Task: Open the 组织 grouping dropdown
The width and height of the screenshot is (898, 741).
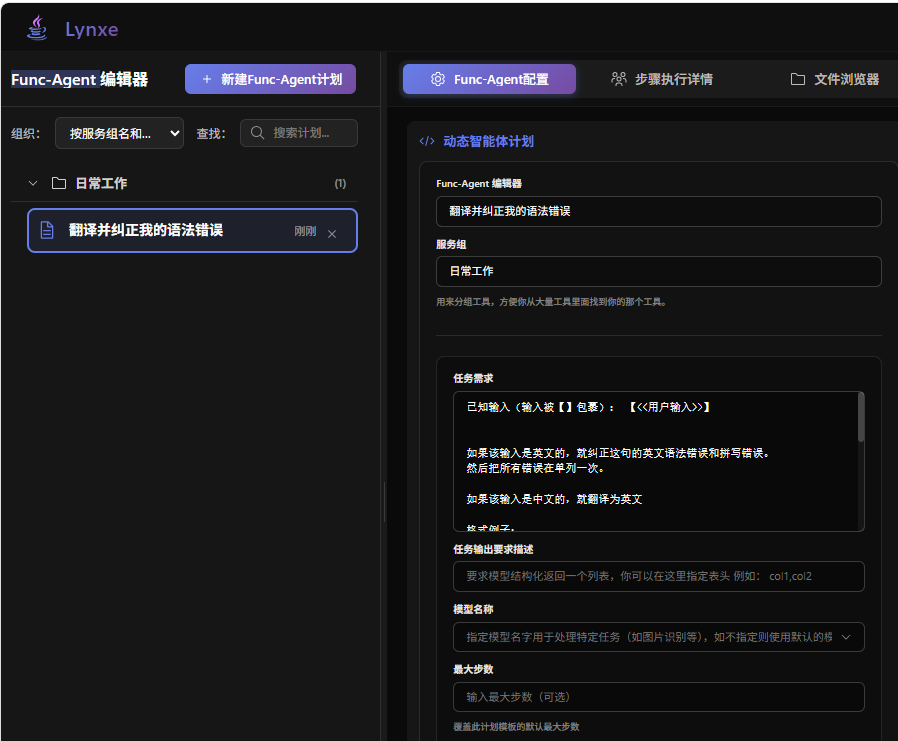Action: pyautogui.click(x=119, y=132)
